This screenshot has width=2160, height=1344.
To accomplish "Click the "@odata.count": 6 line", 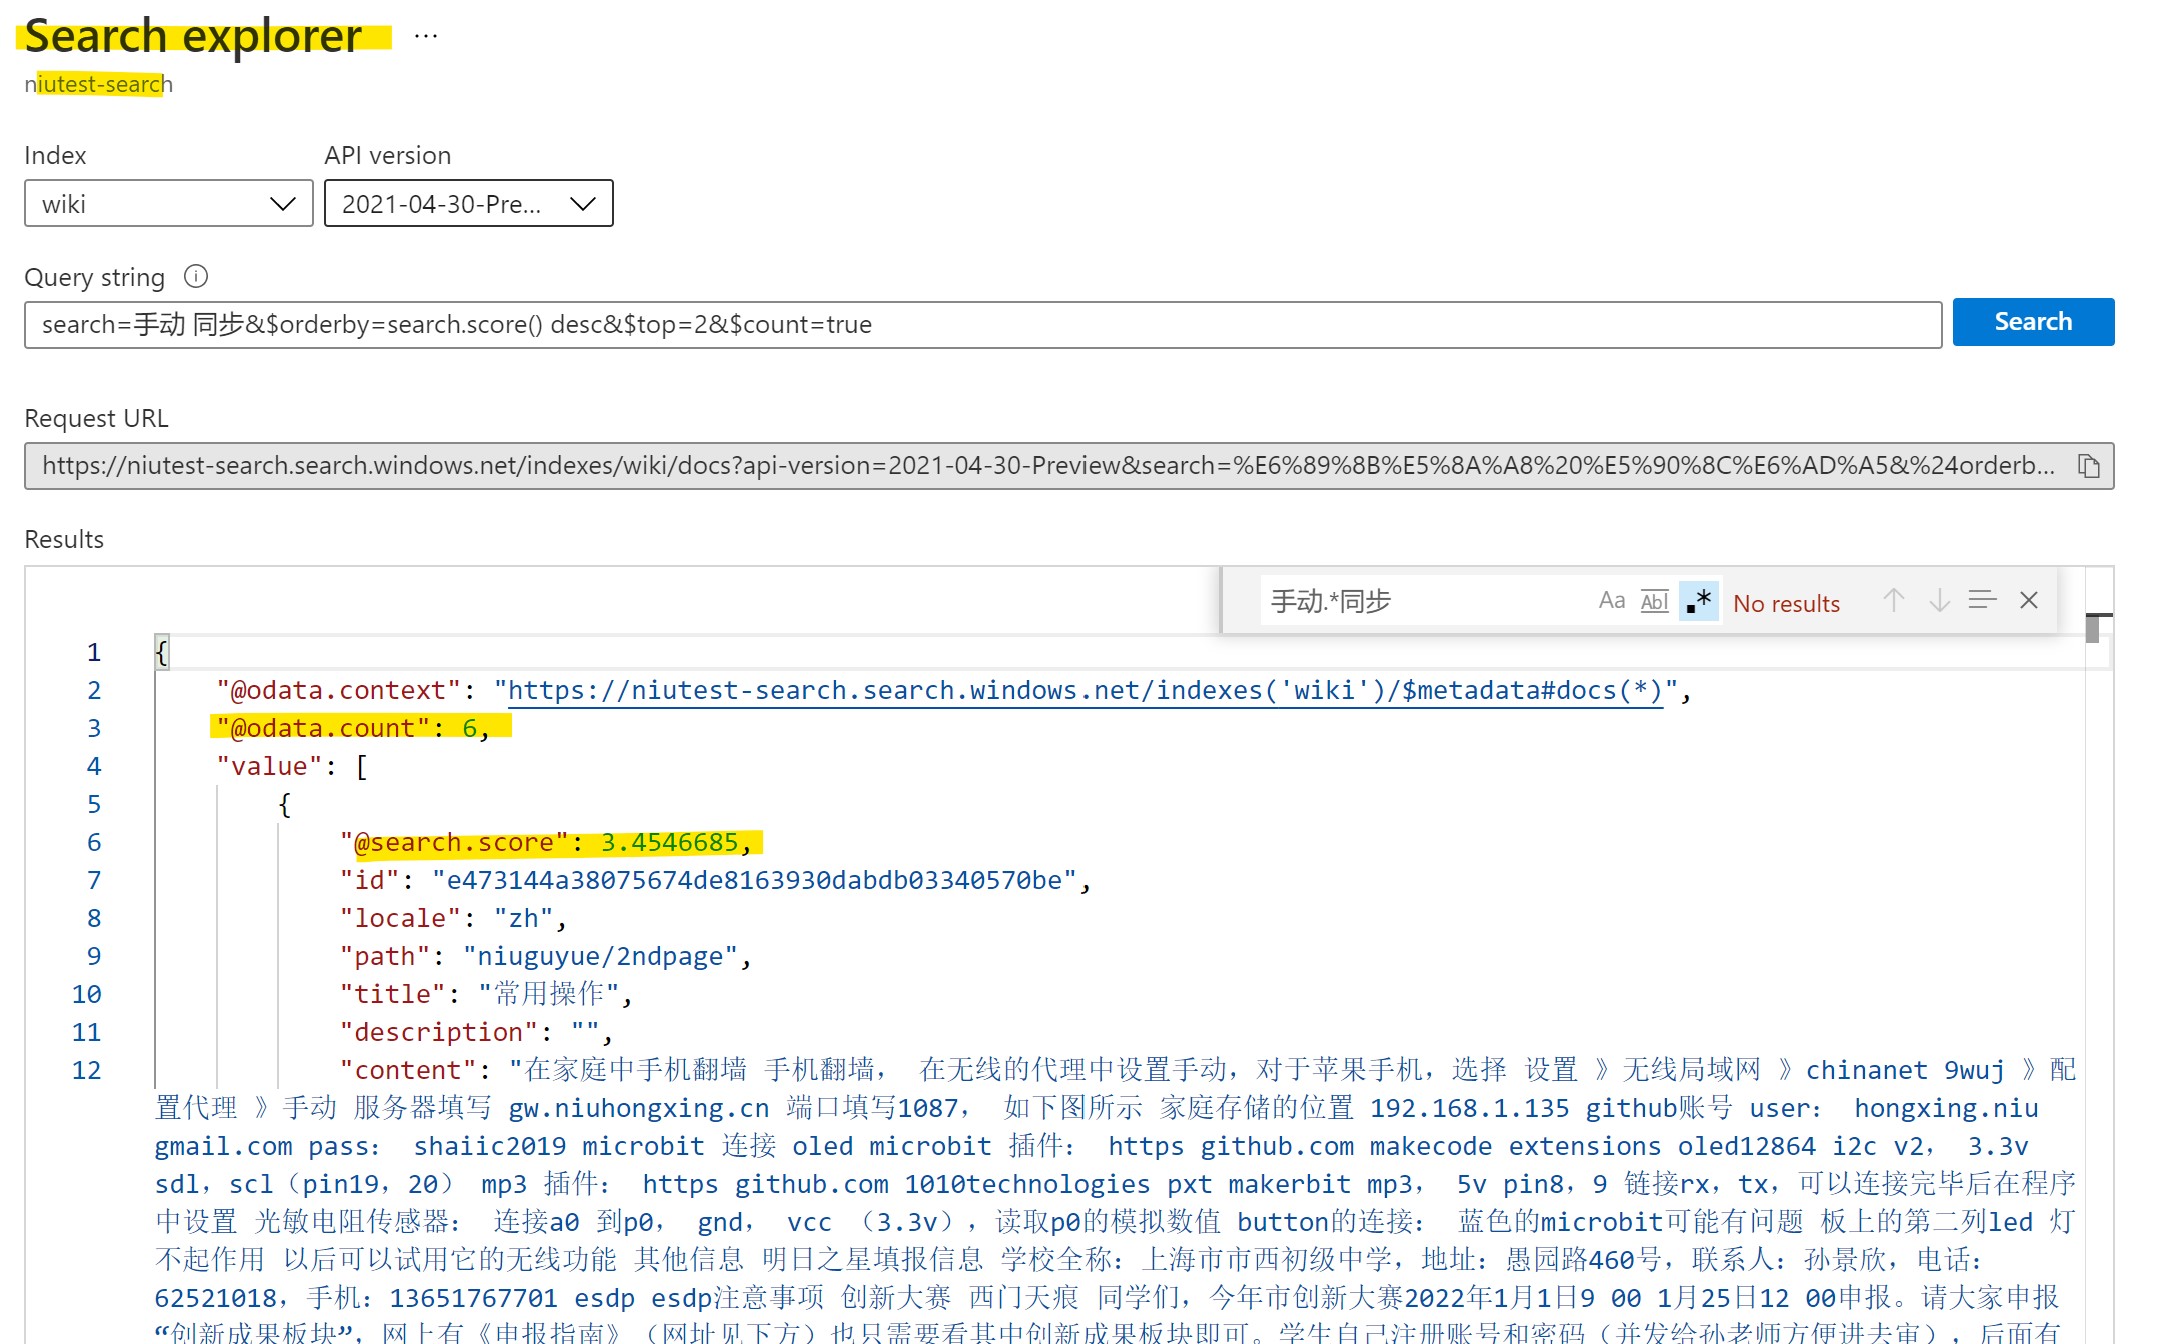I will pos(354,728).
